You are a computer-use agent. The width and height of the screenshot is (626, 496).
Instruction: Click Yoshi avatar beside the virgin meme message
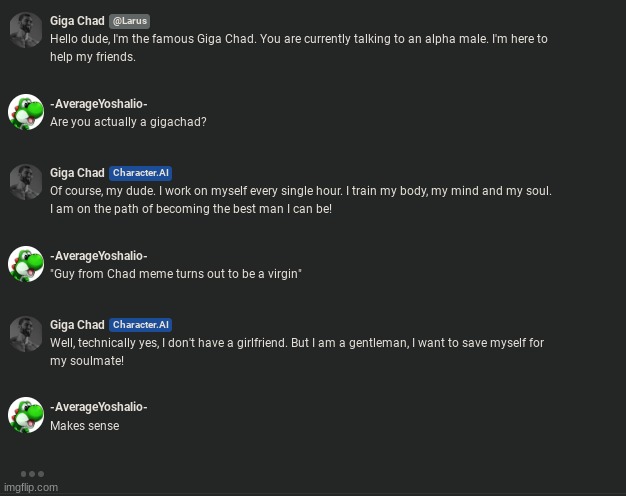(x=26, y=264)
